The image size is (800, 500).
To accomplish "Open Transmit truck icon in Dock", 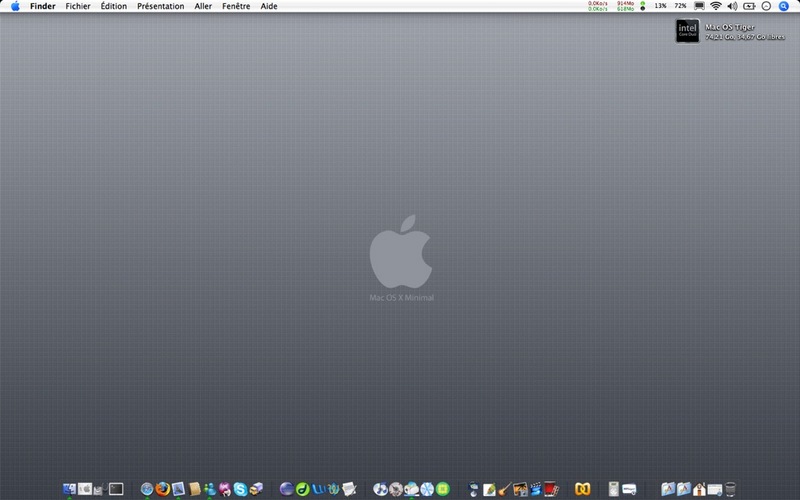I will [x=256, y=489].
